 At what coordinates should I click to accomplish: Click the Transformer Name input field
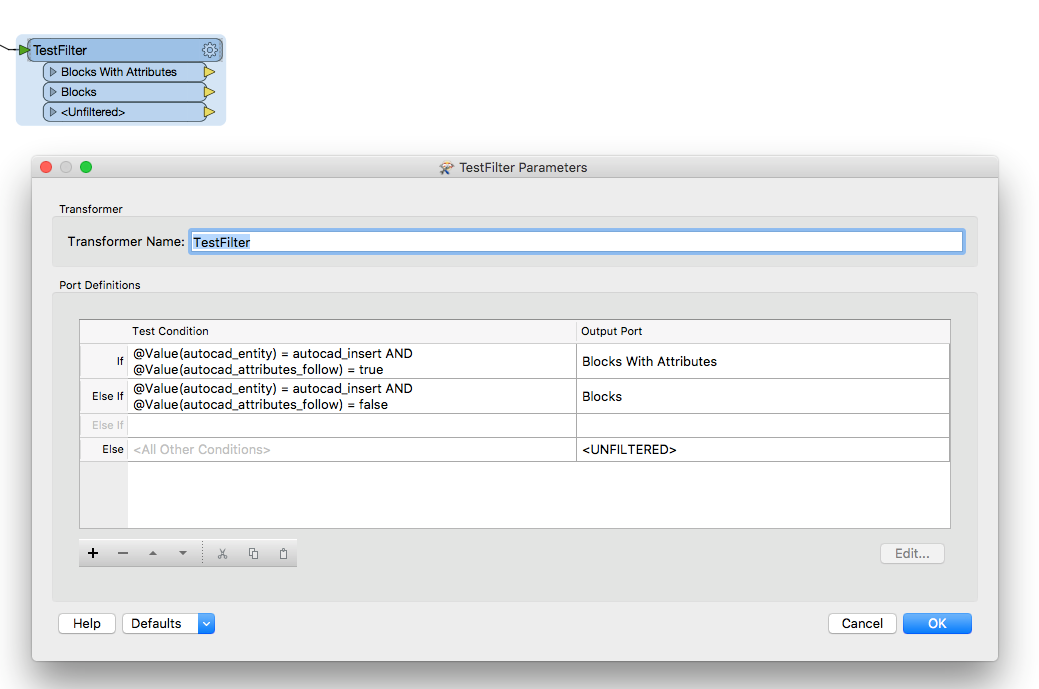pyautogui.click(x=575, y=241)
